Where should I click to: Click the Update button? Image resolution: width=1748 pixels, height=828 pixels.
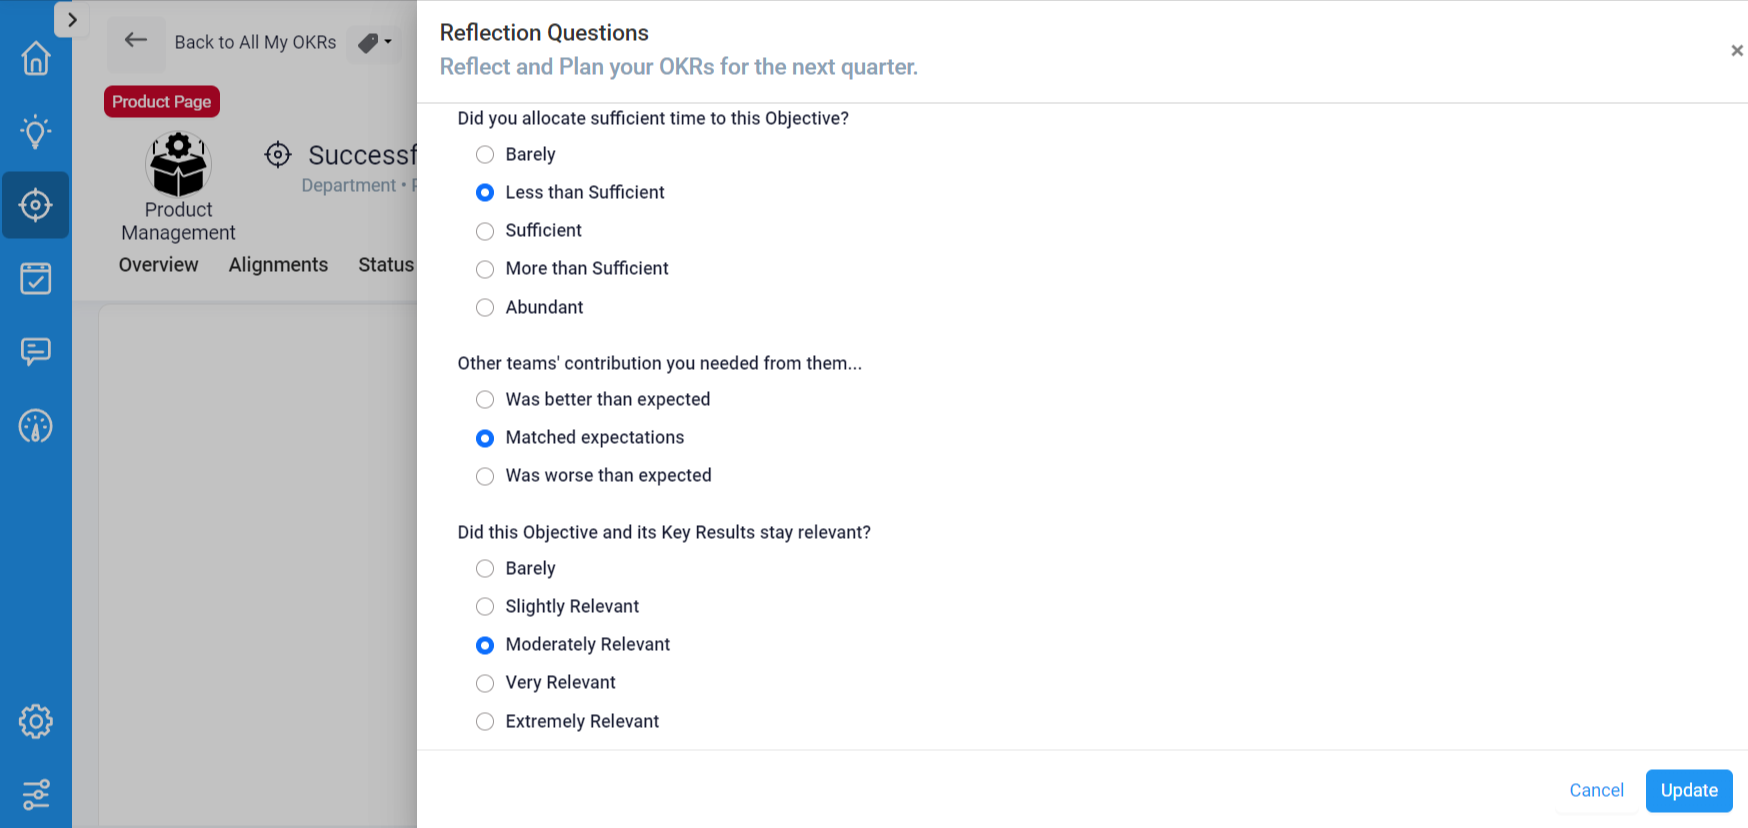coord(1689,790)
